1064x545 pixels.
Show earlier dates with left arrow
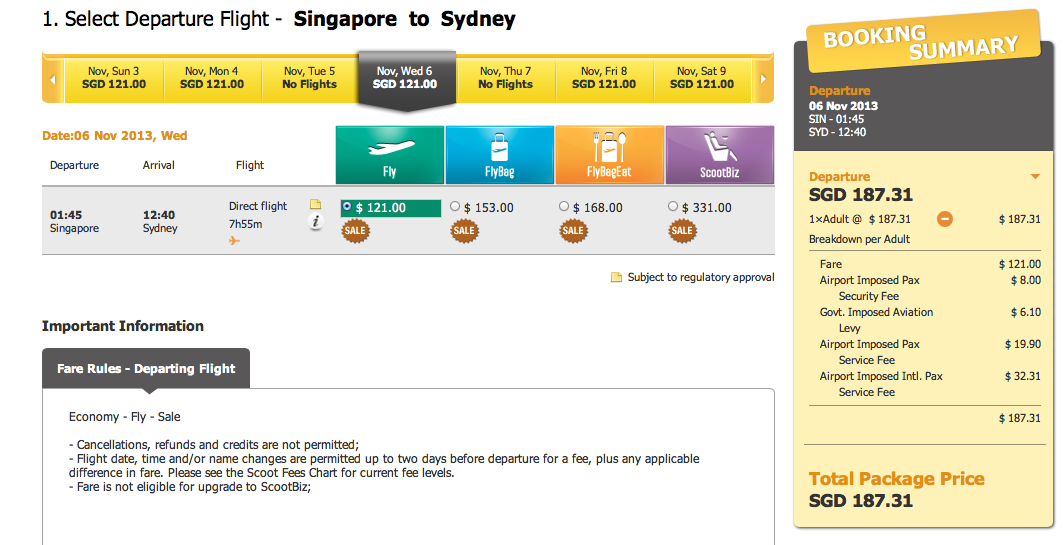click(53, 79)
